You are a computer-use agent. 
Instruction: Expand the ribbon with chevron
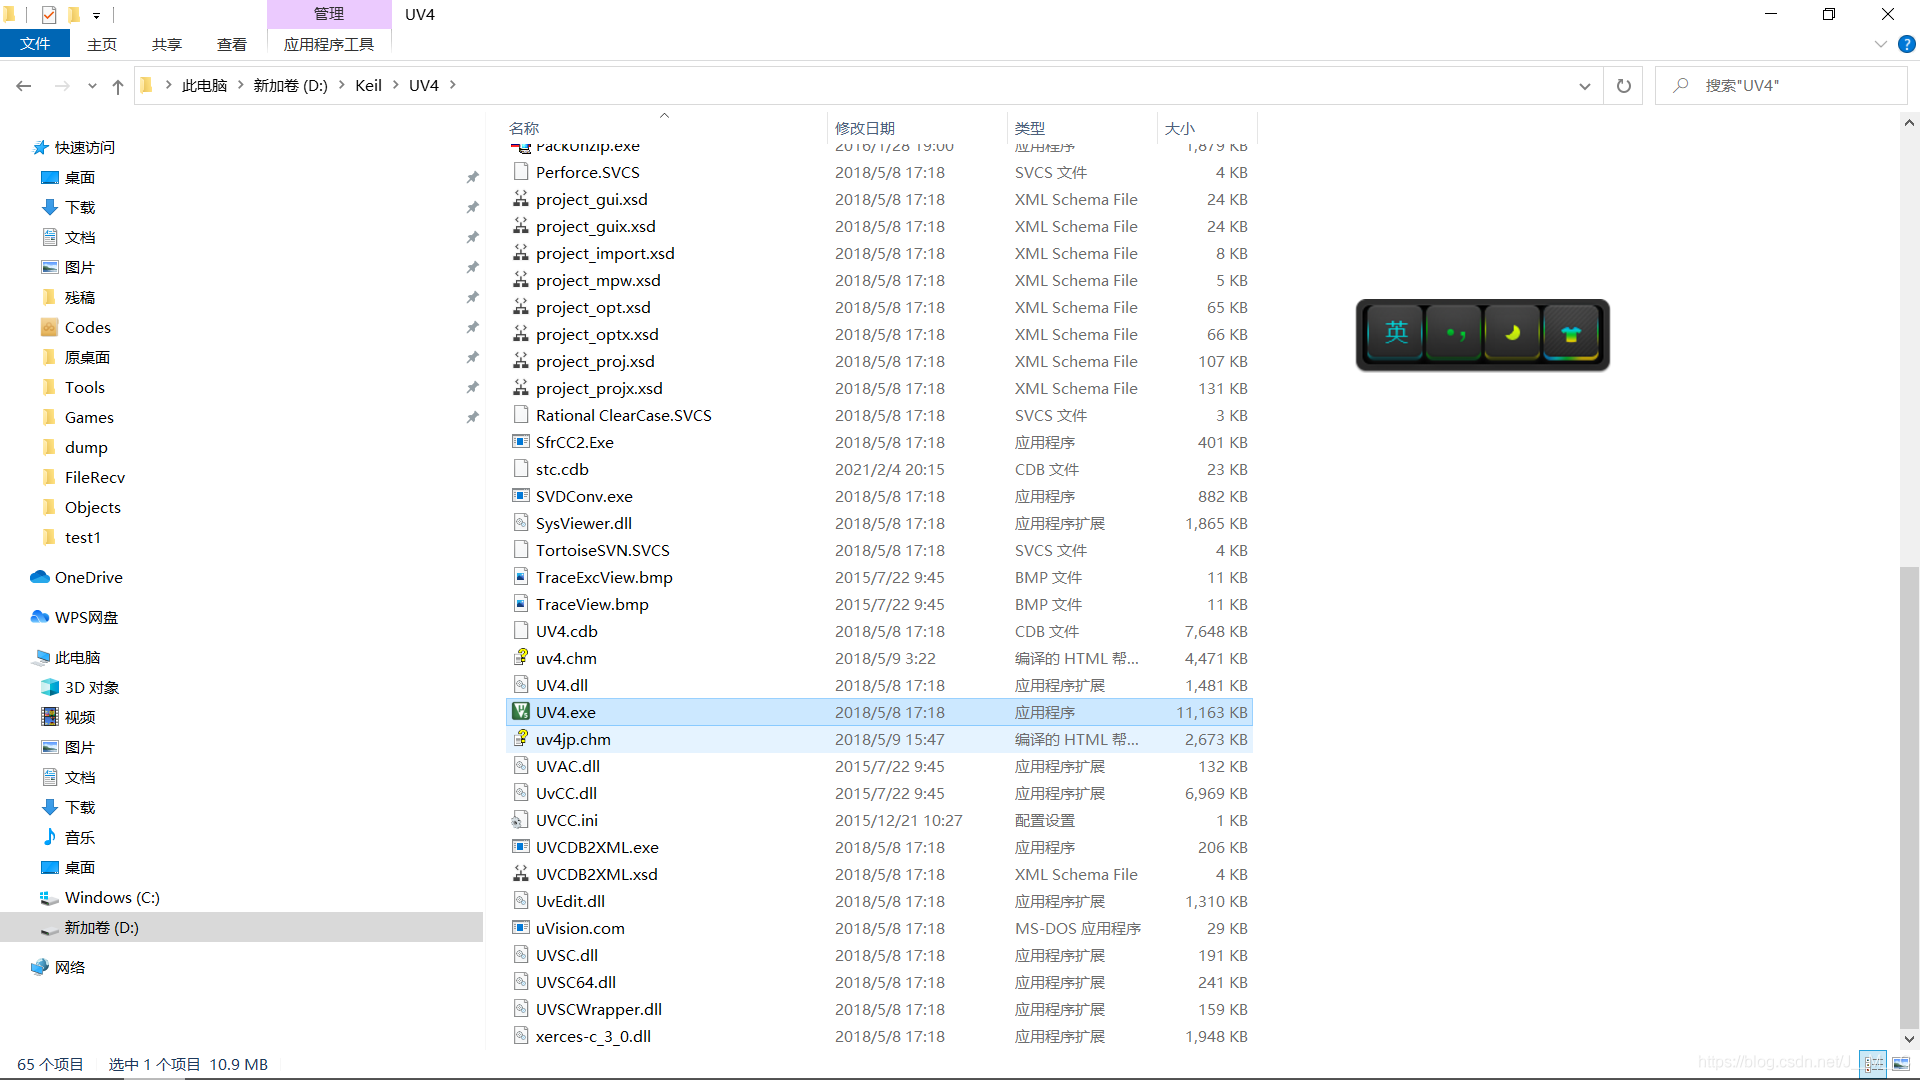(1880, 44)
